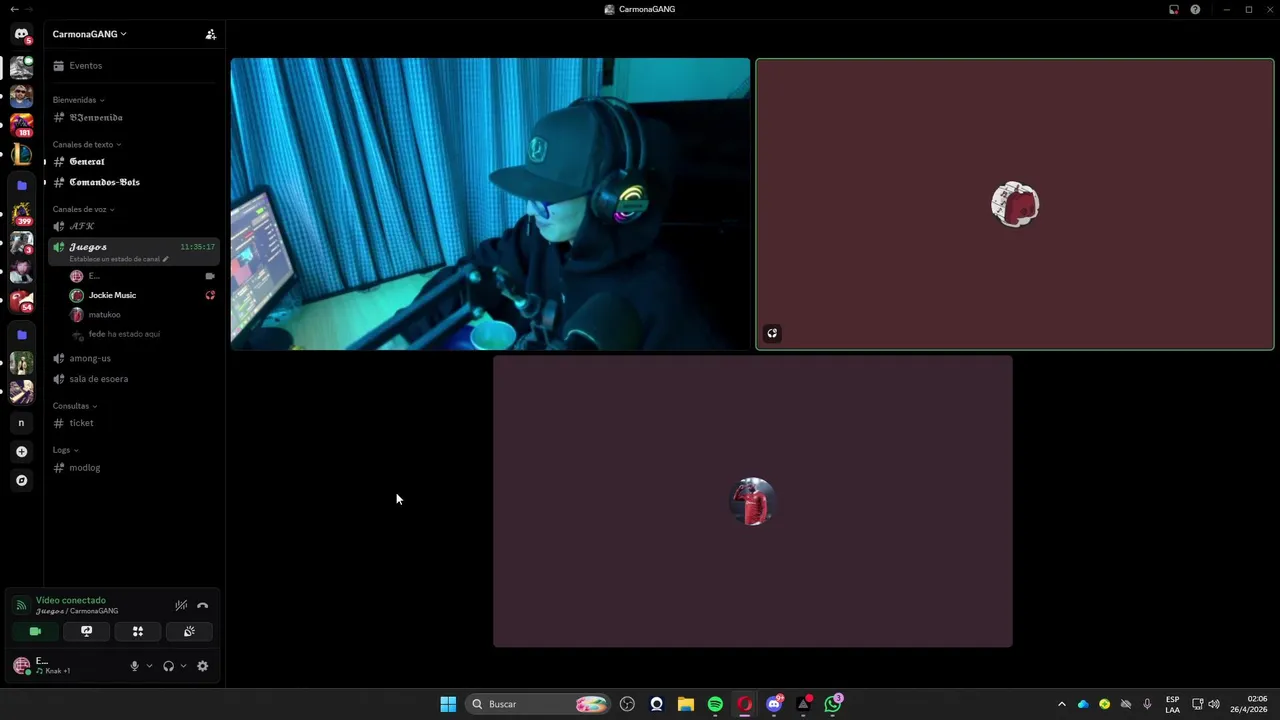This screenshot has width=1280, height=720.
Task: Open the CarmonaGANG server menu dropdown
Action: (x=90, y=34)
